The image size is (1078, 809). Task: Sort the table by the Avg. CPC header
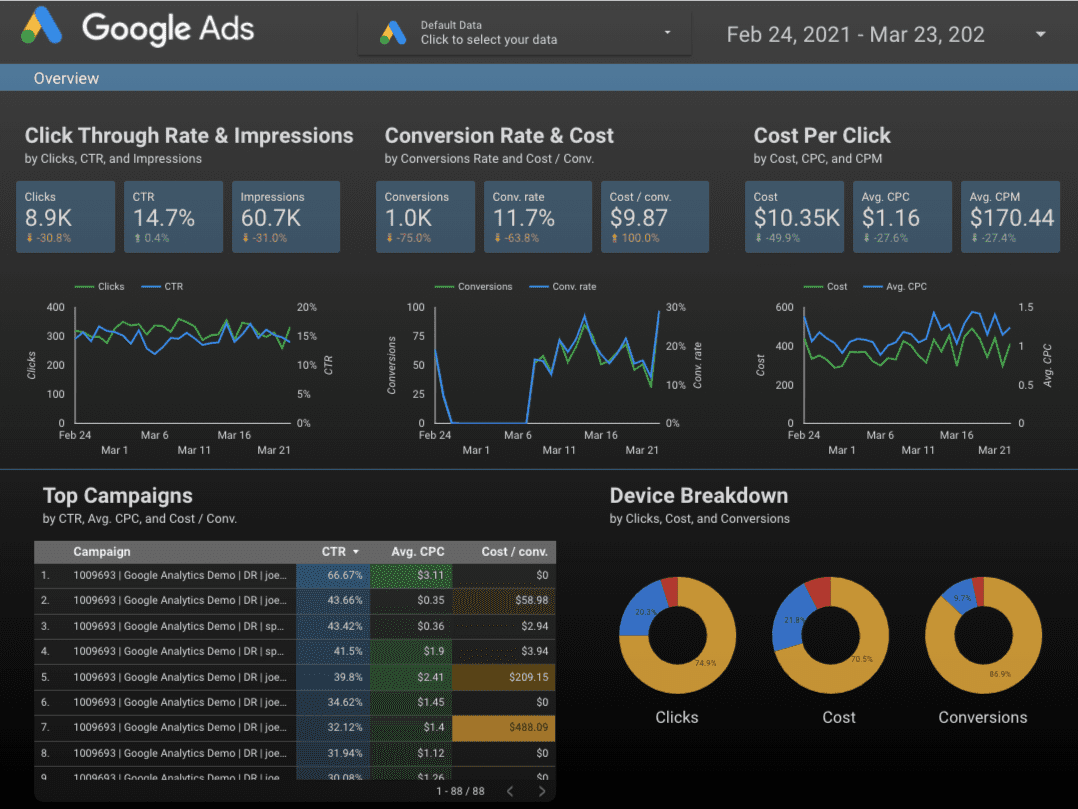418,552
